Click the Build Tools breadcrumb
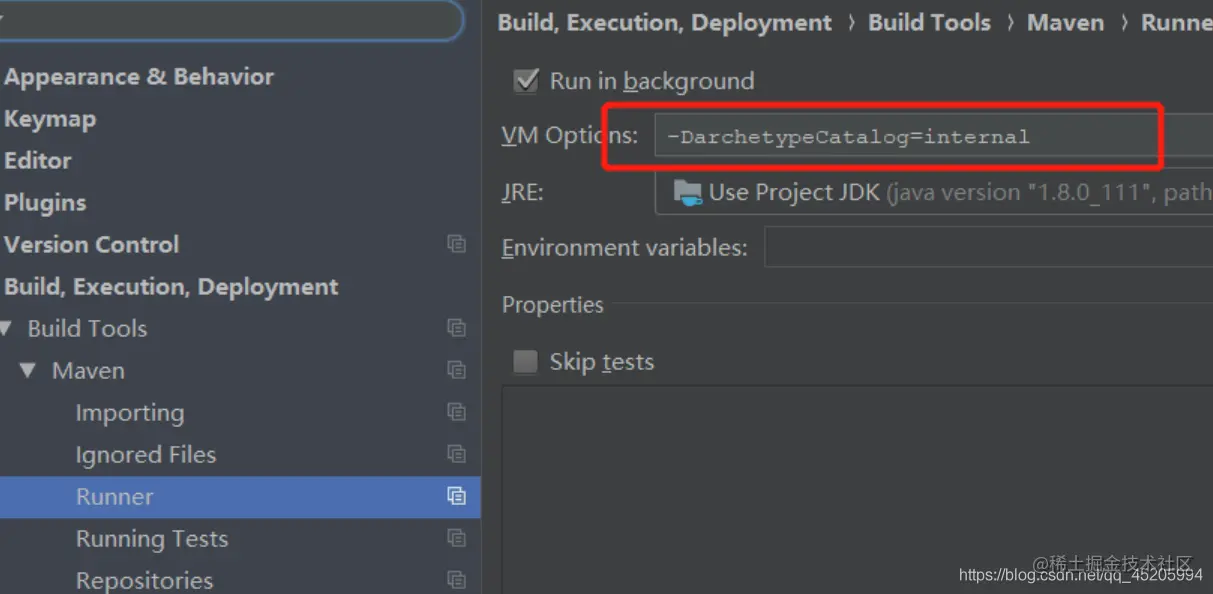1213x594 pixels. [x=929, y=23]
